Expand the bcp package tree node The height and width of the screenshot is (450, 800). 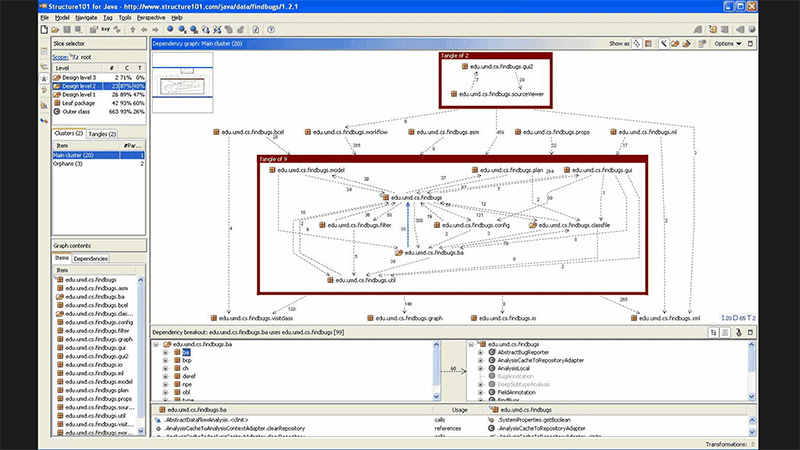[165, 360]
